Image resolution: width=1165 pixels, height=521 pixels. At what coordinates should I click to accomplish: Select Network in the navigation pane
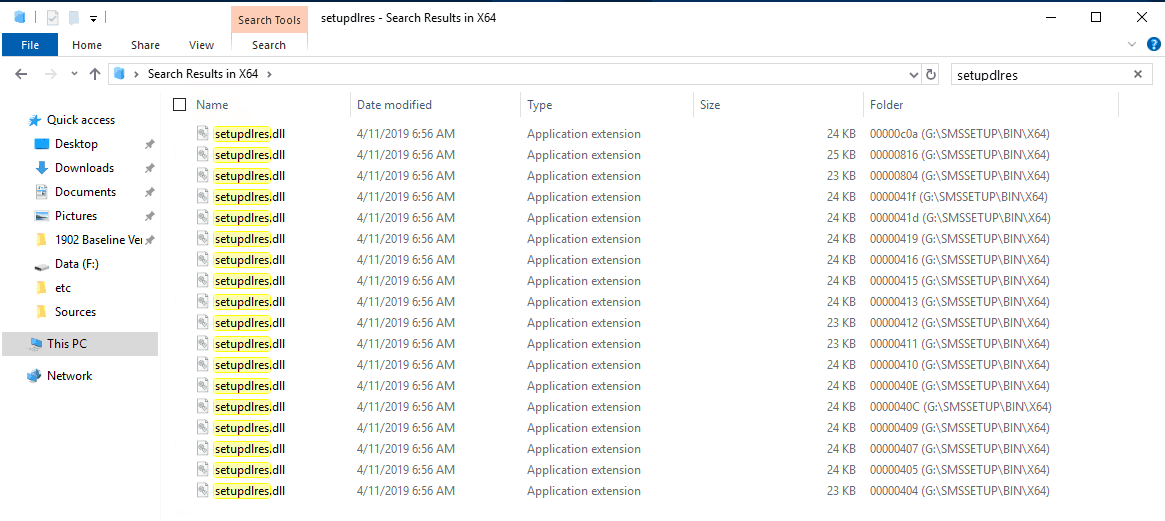tap(69, 375)
